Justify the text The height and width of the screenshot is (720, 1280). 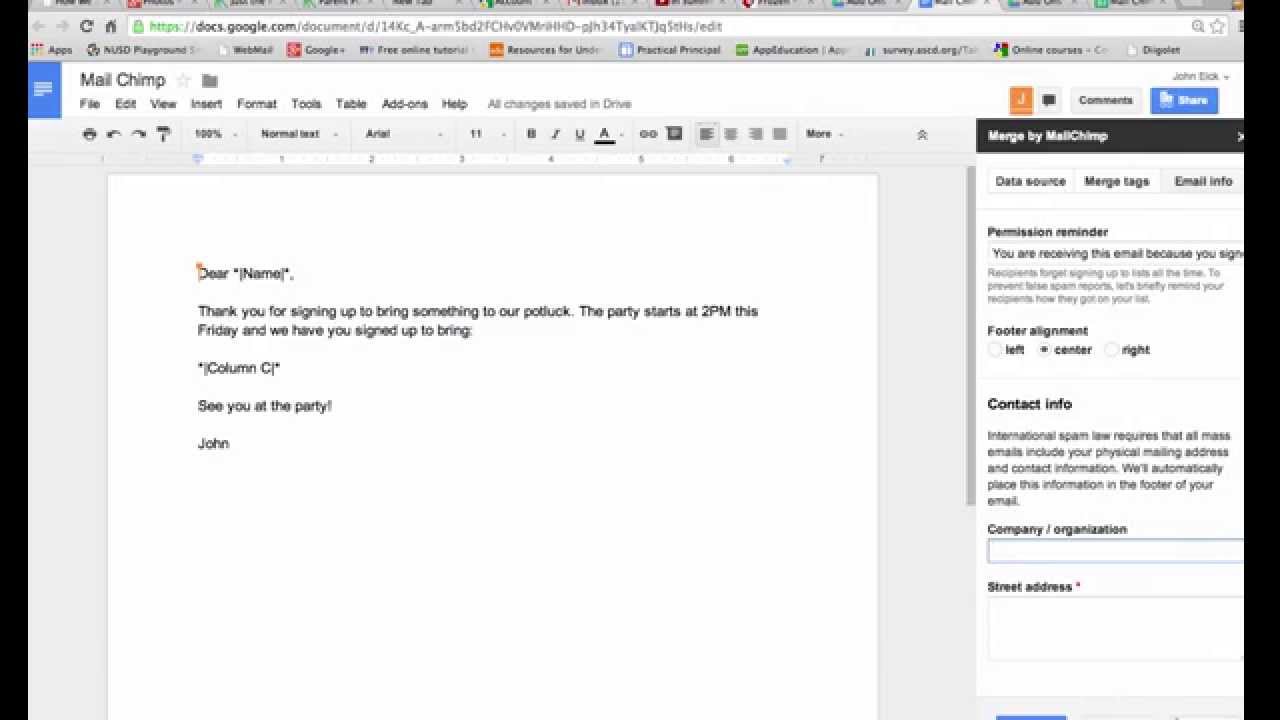click(780, 134)
